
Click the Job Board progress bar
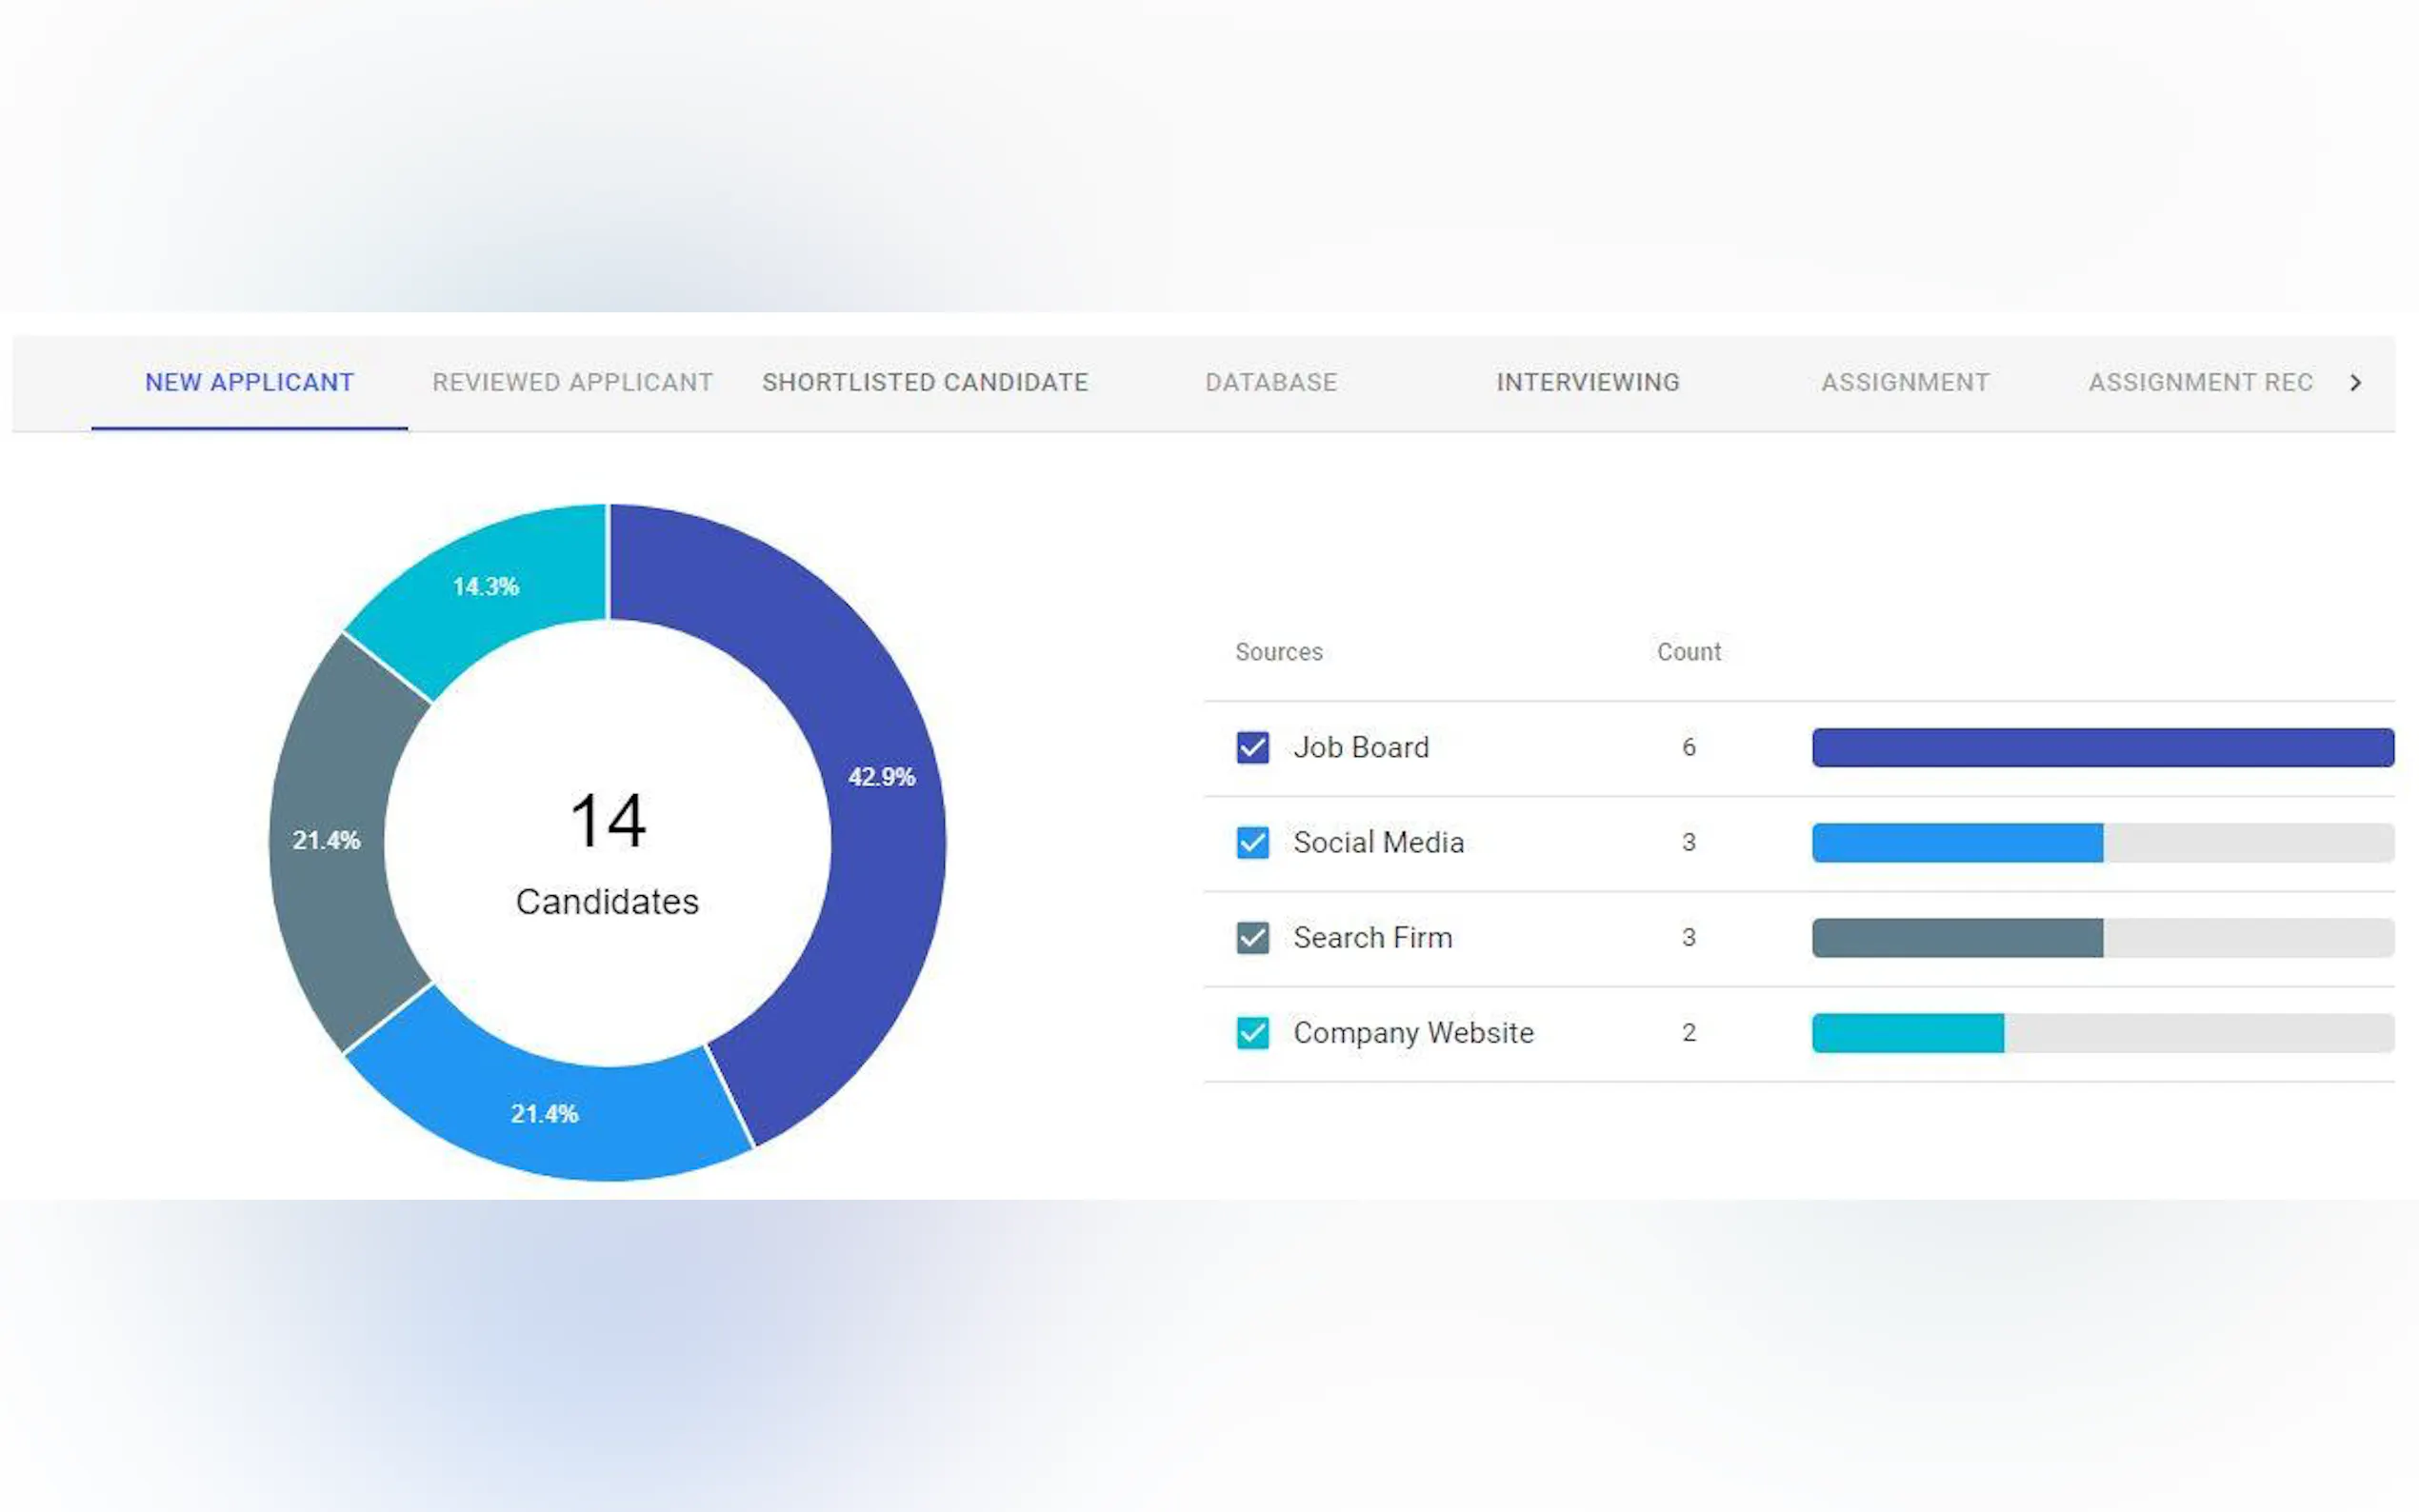pyautogui.click(x=2102, y=747)
